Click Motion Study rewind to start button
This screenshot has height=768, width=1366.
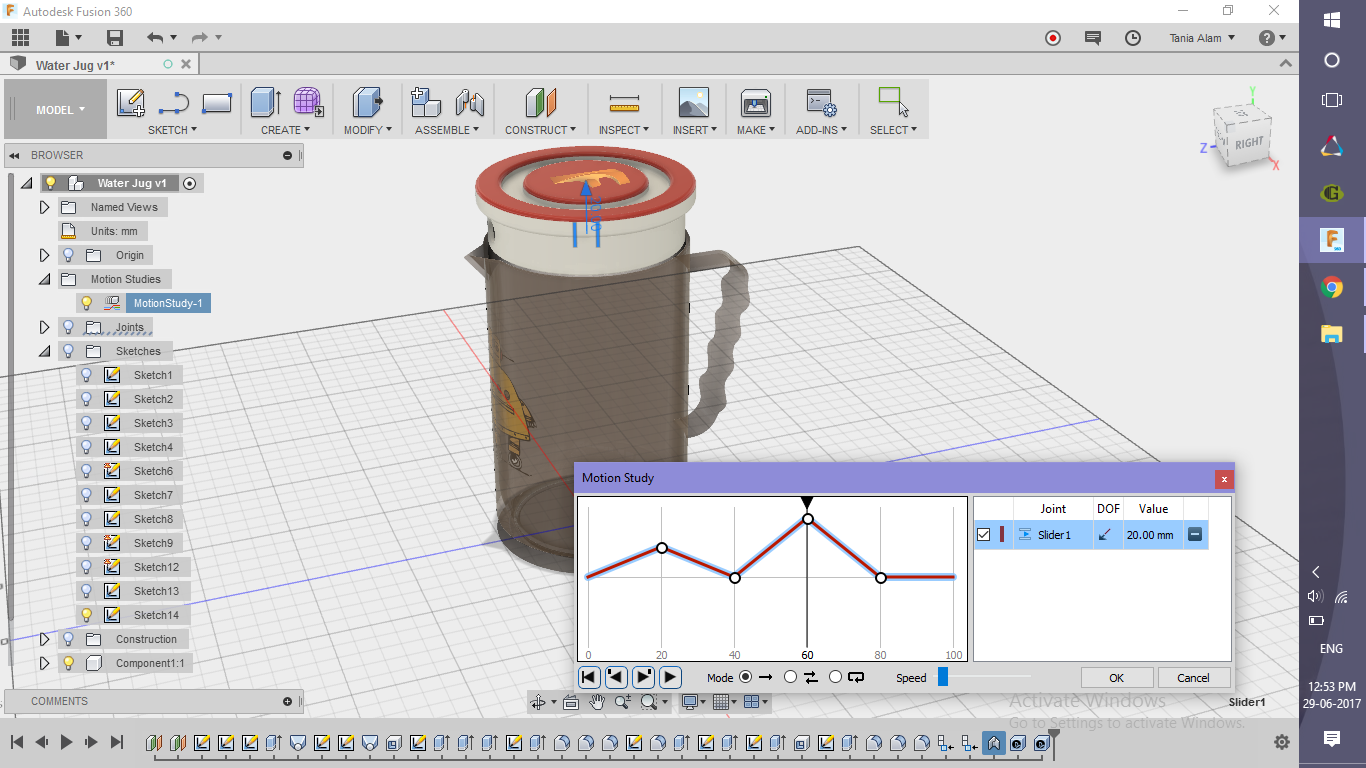click(590, 677)
